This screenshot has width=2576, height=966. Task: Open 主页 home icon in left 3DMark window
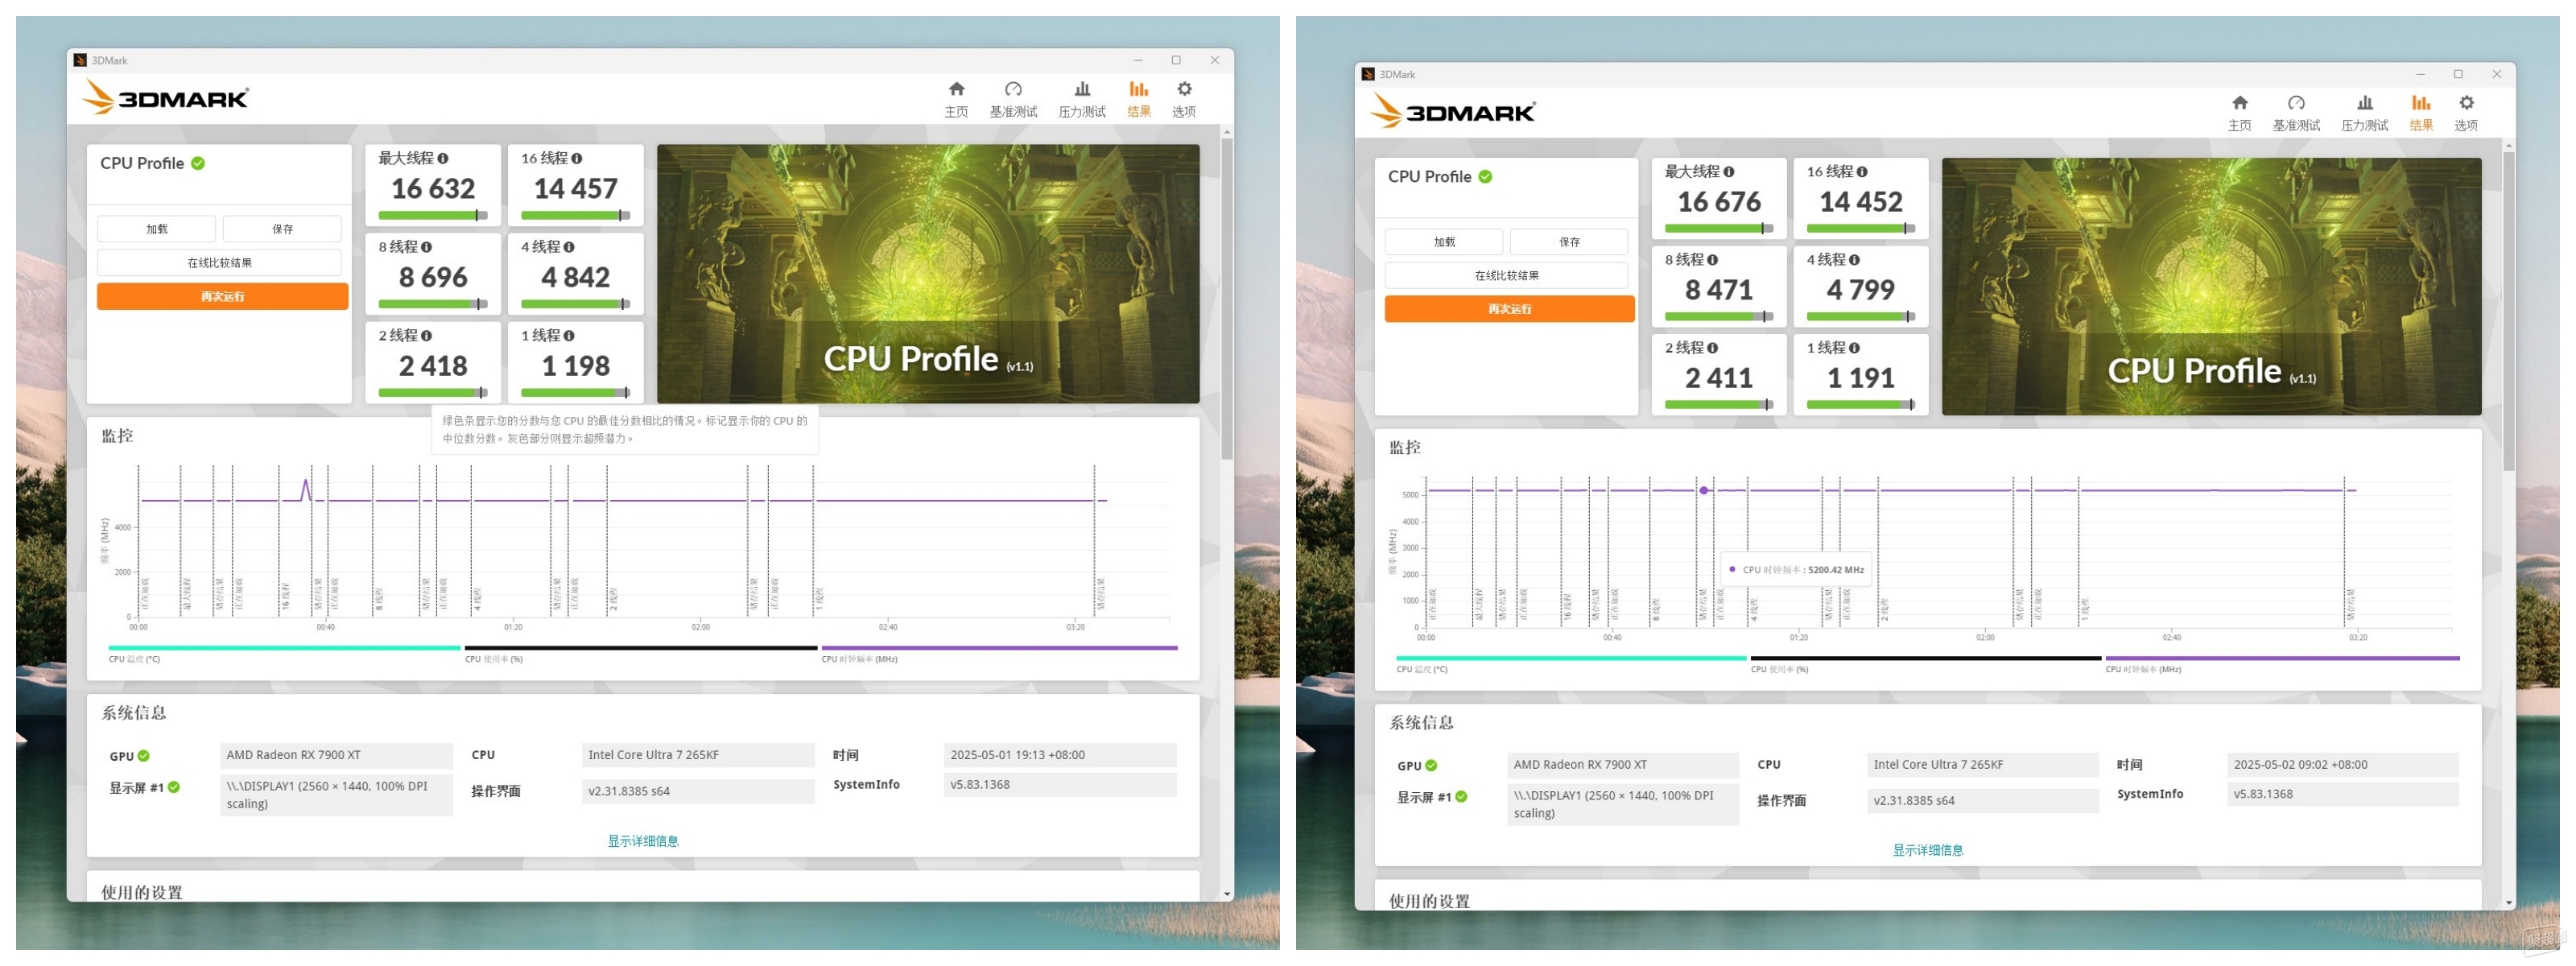coord(956,89)
